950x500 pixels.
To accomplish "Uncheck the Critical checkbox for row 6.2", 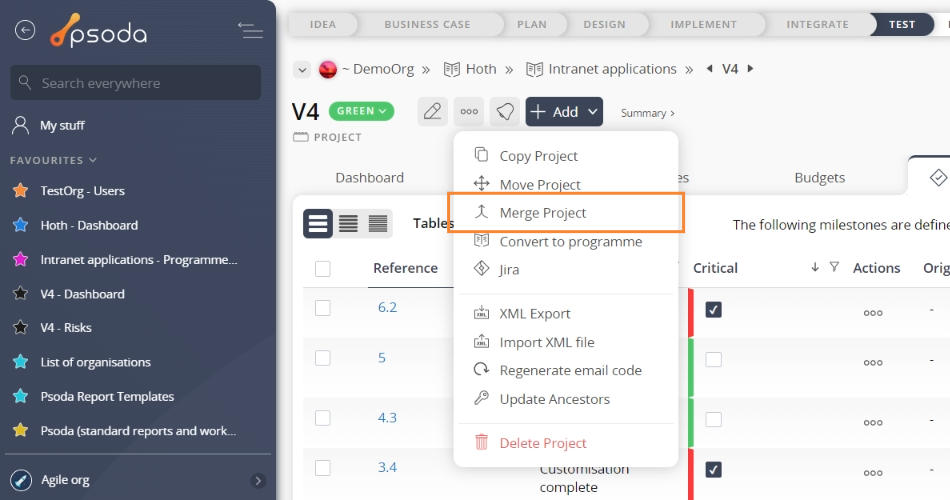I will coord(713,310).
